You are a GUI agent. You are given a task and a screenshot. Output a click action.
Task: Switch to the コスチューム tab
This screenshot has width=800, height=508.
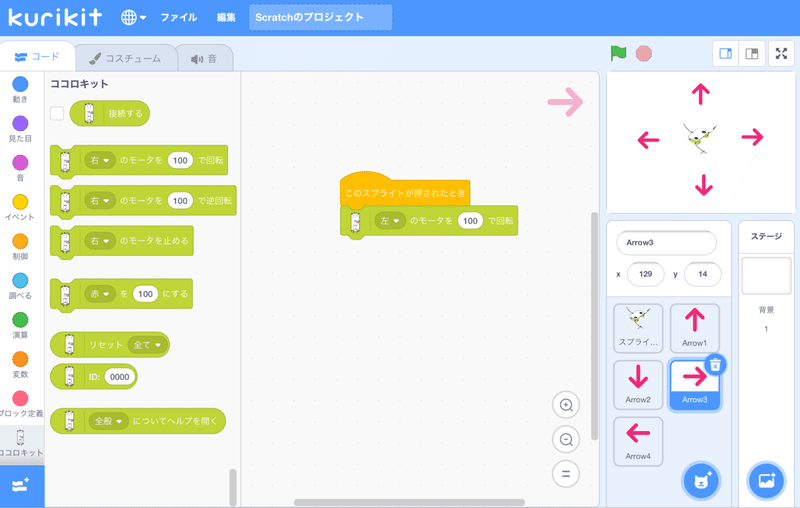(x=126, y=59)
